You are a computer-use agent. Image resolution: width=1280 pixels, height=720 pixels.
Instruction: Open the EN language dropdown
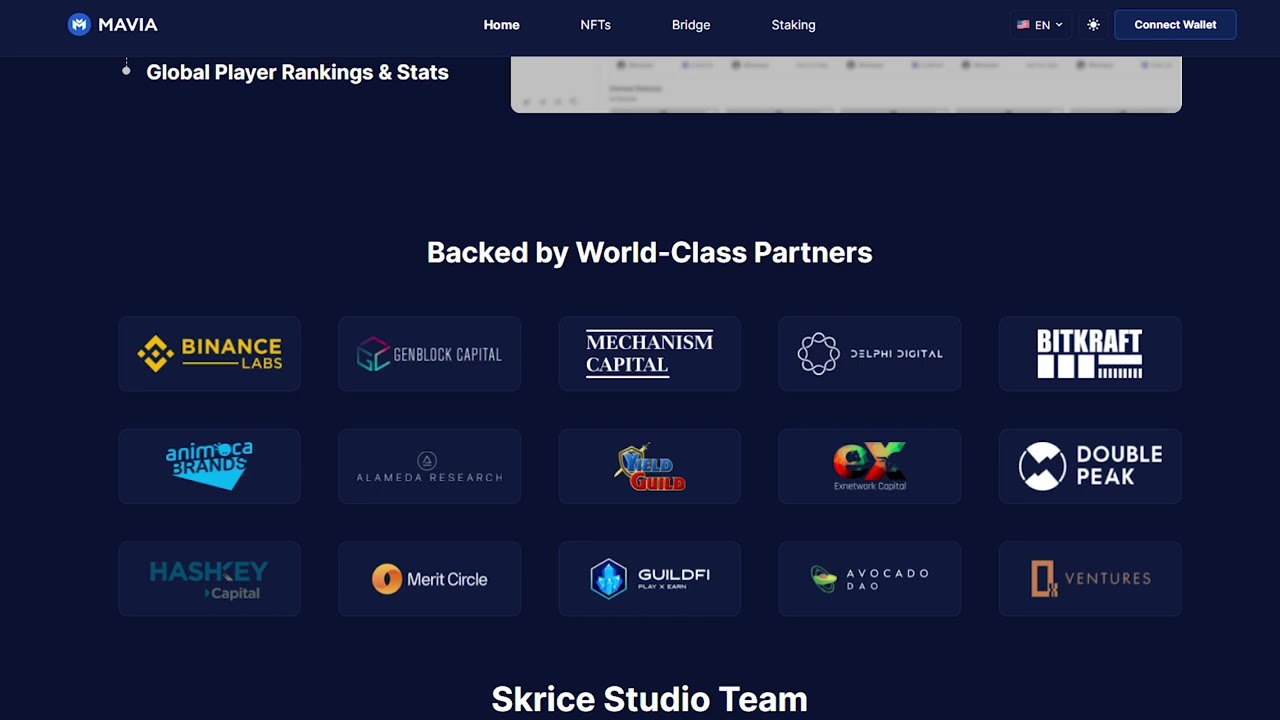tap(1040, 25)
